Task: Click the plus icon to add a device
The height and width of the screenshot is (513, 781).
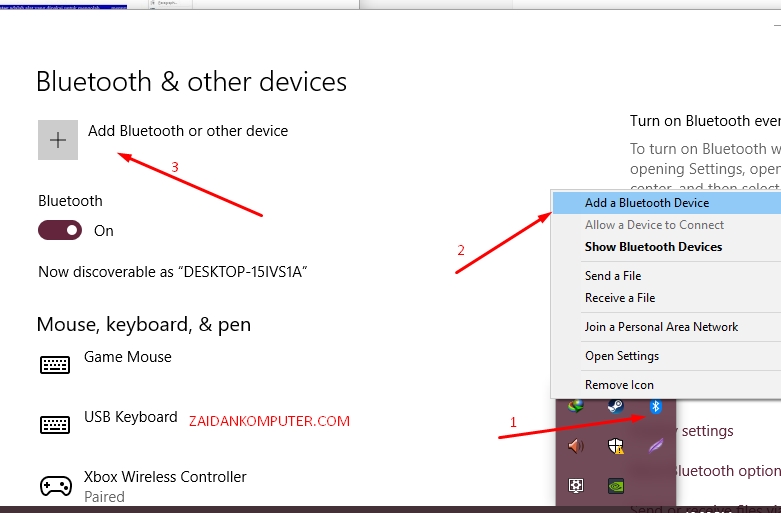Action: click(58, 140)
